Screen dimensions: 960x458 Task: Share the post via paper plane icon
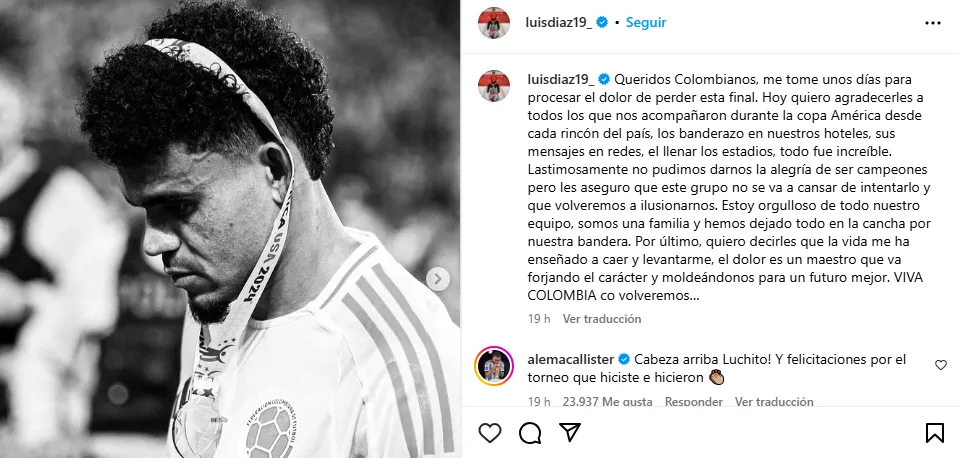(570, 433)
